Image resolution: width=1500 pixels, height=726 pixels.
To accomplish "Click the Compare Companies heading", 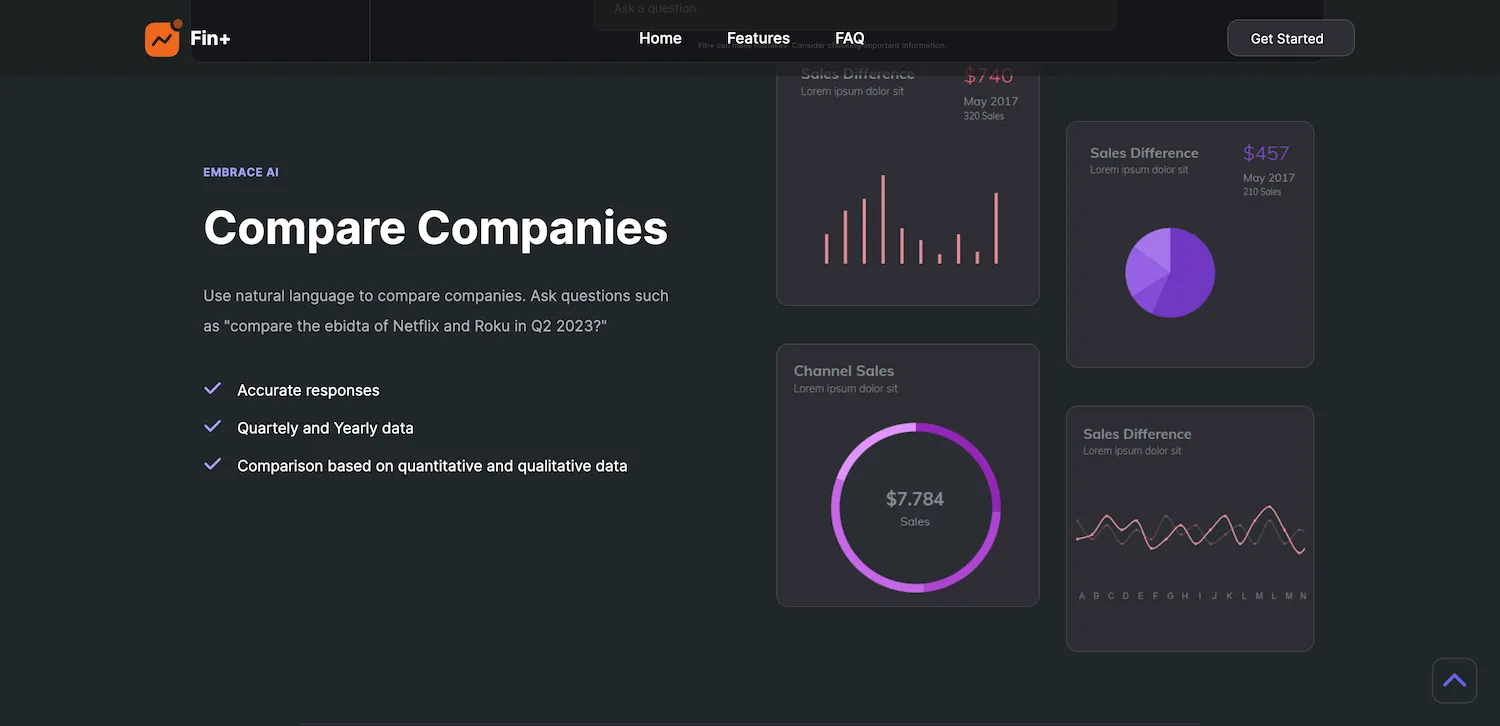I will click(x=435, y=227).
